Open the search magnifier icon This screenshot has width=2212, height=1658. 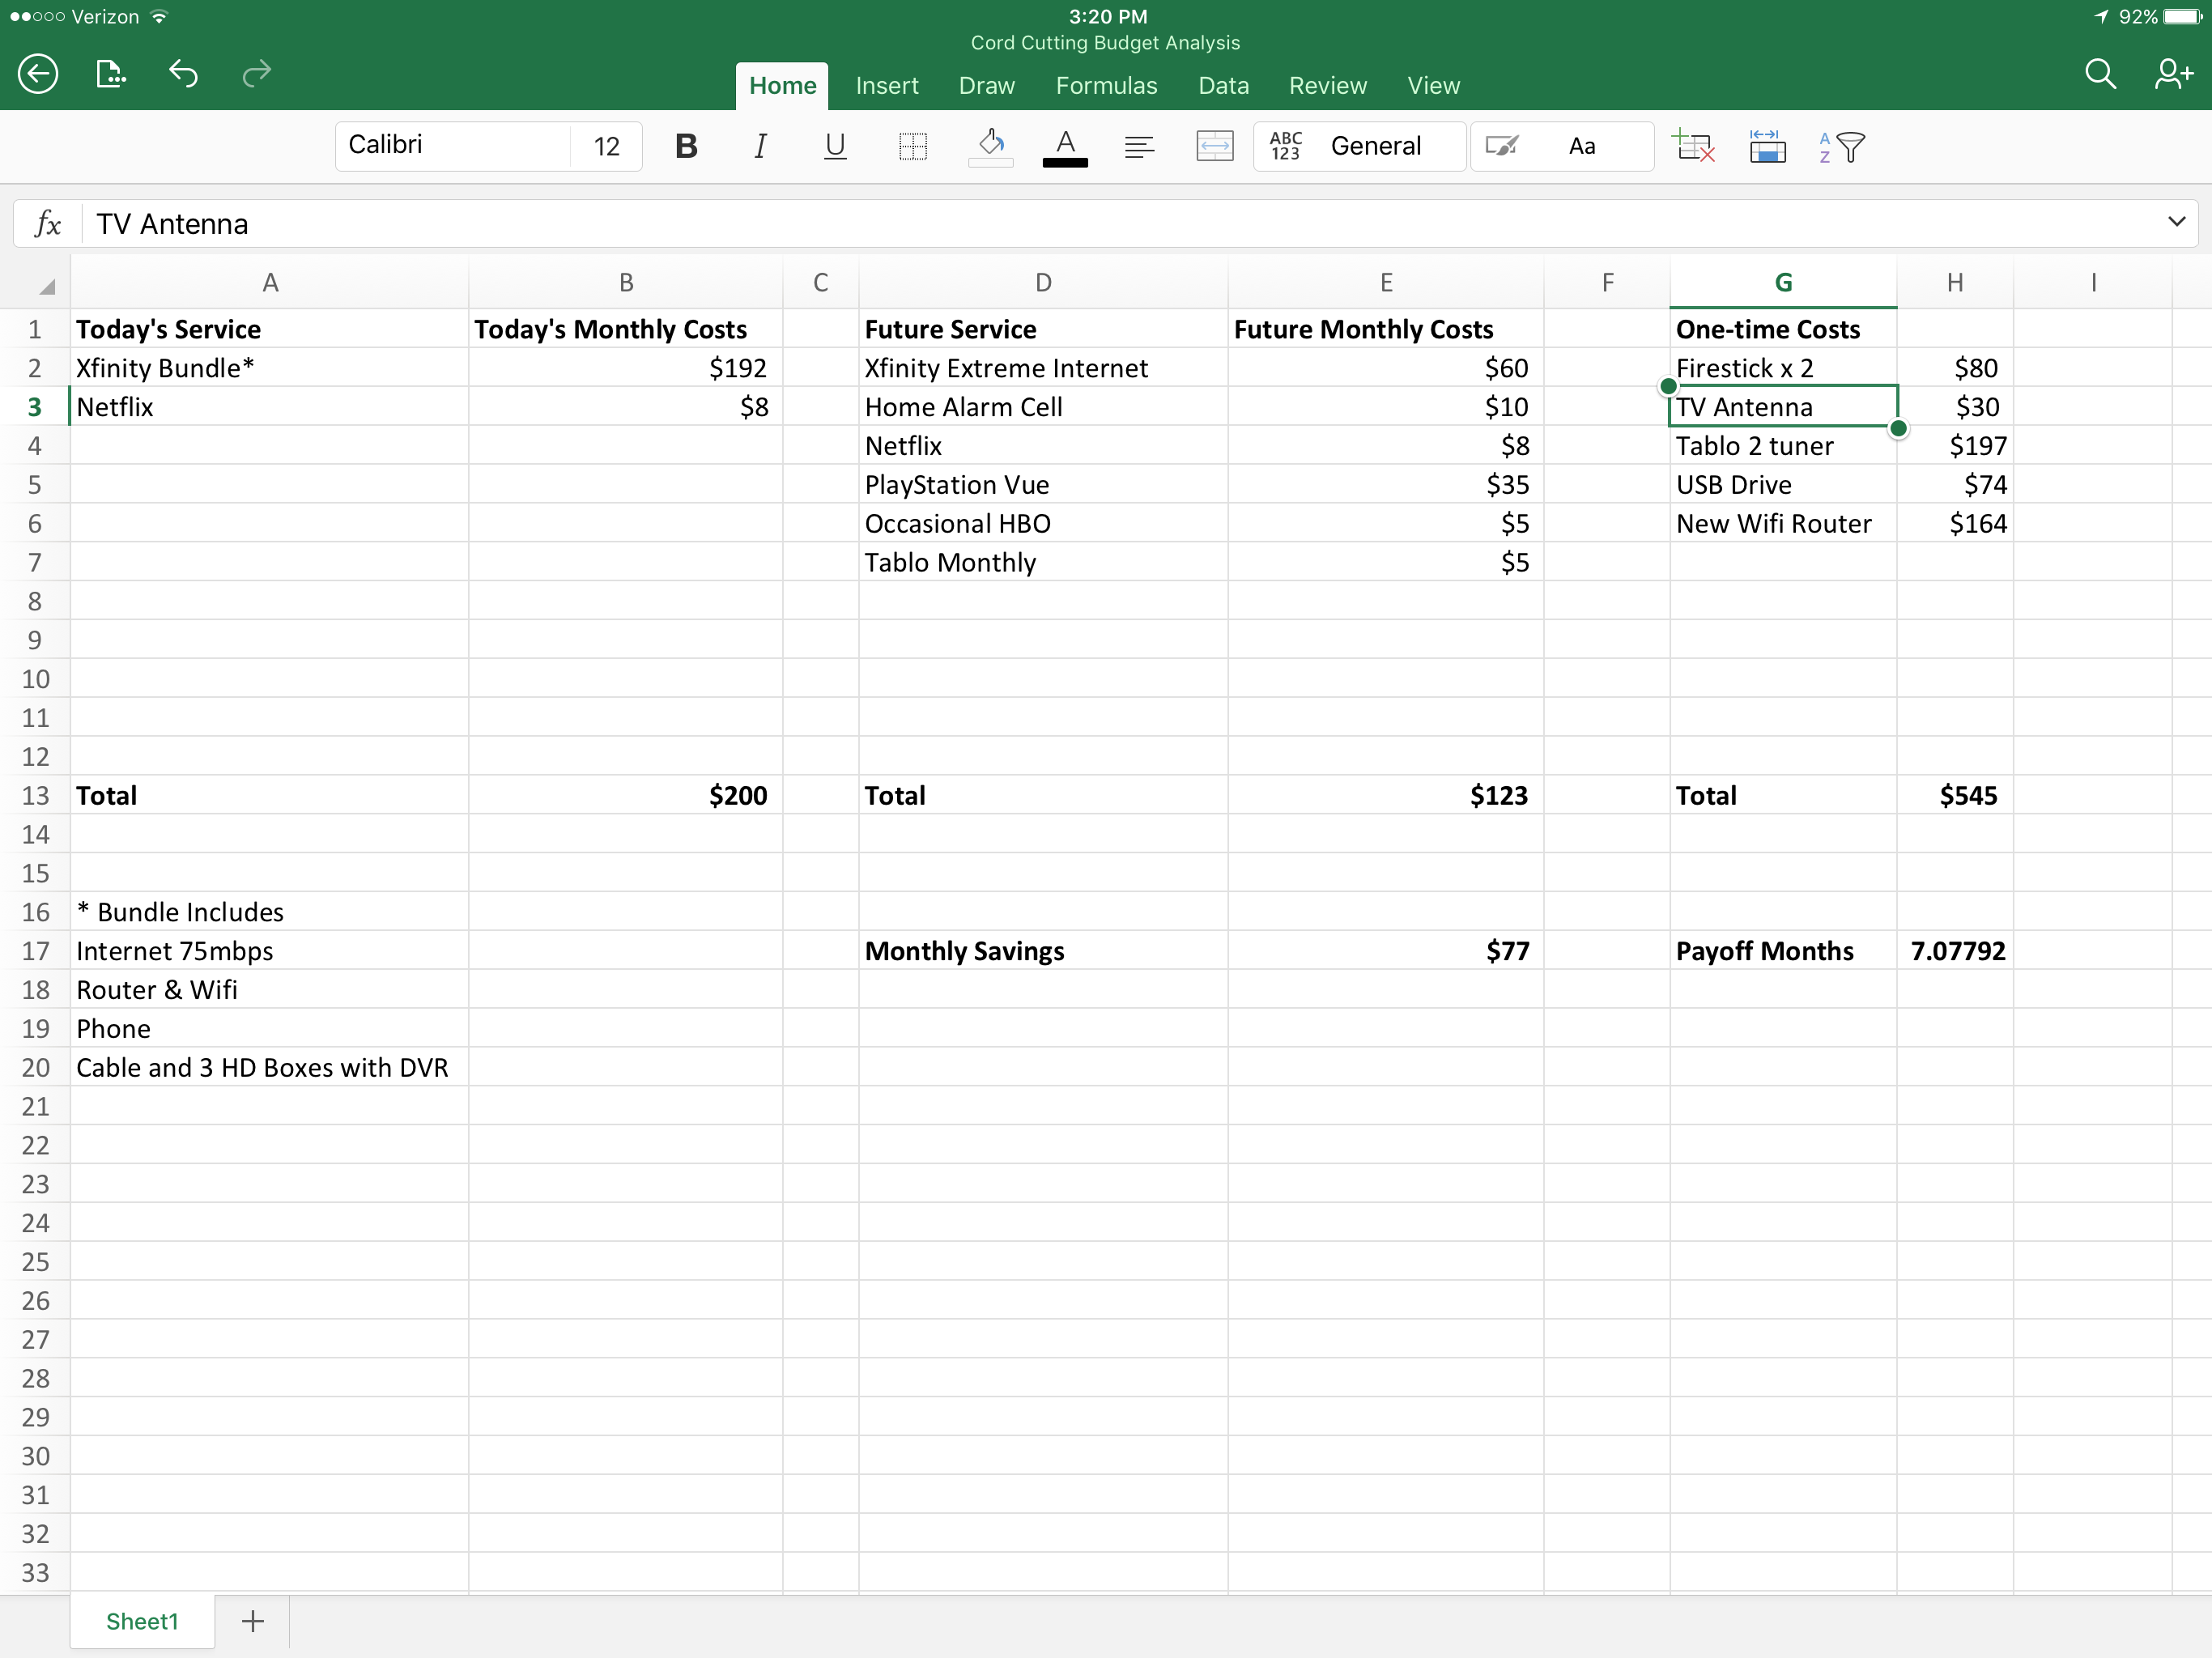point(2099,74)
